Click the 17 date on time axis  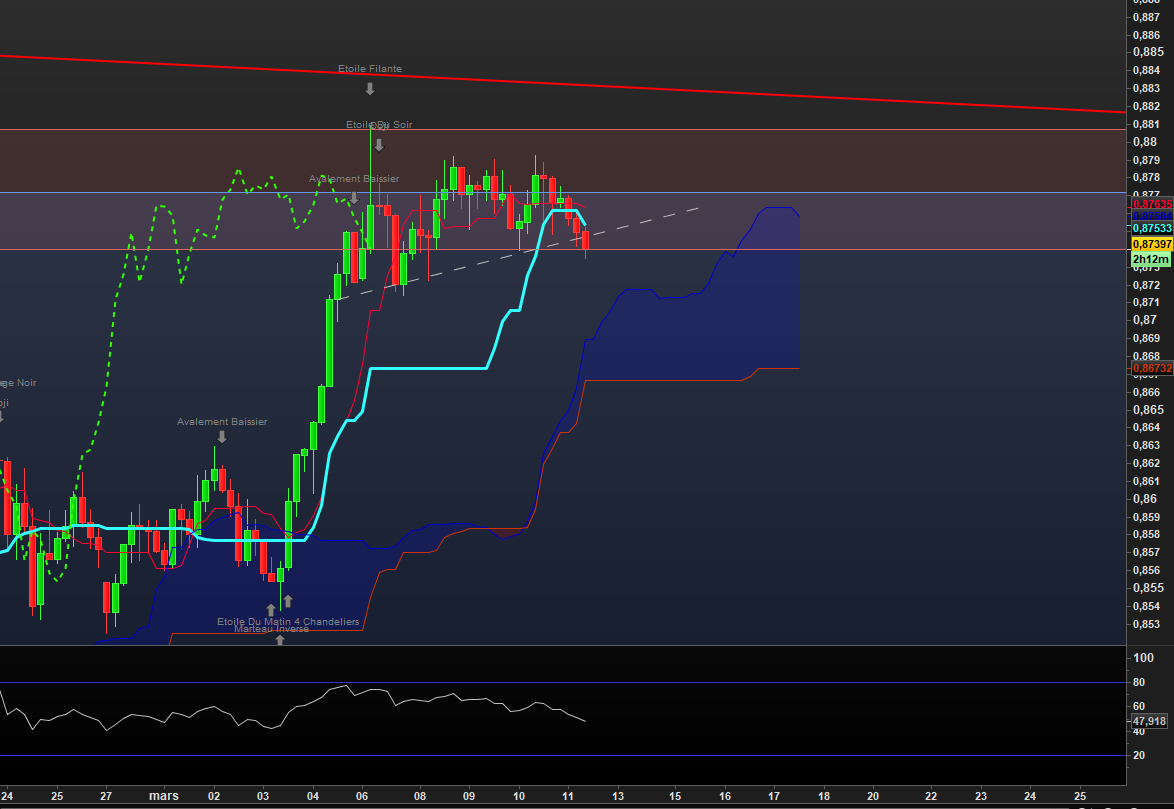774,796
